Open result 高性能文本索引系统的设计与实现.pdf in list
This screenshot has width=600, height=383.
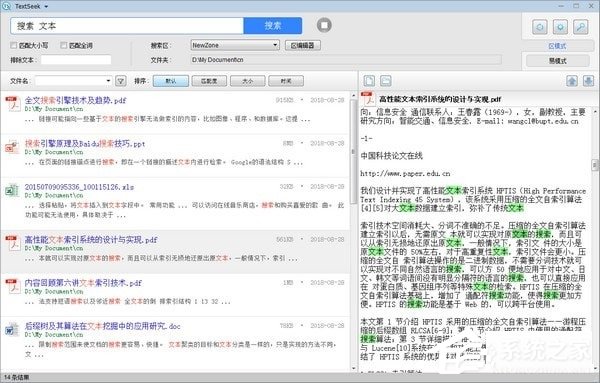point(91,240)
